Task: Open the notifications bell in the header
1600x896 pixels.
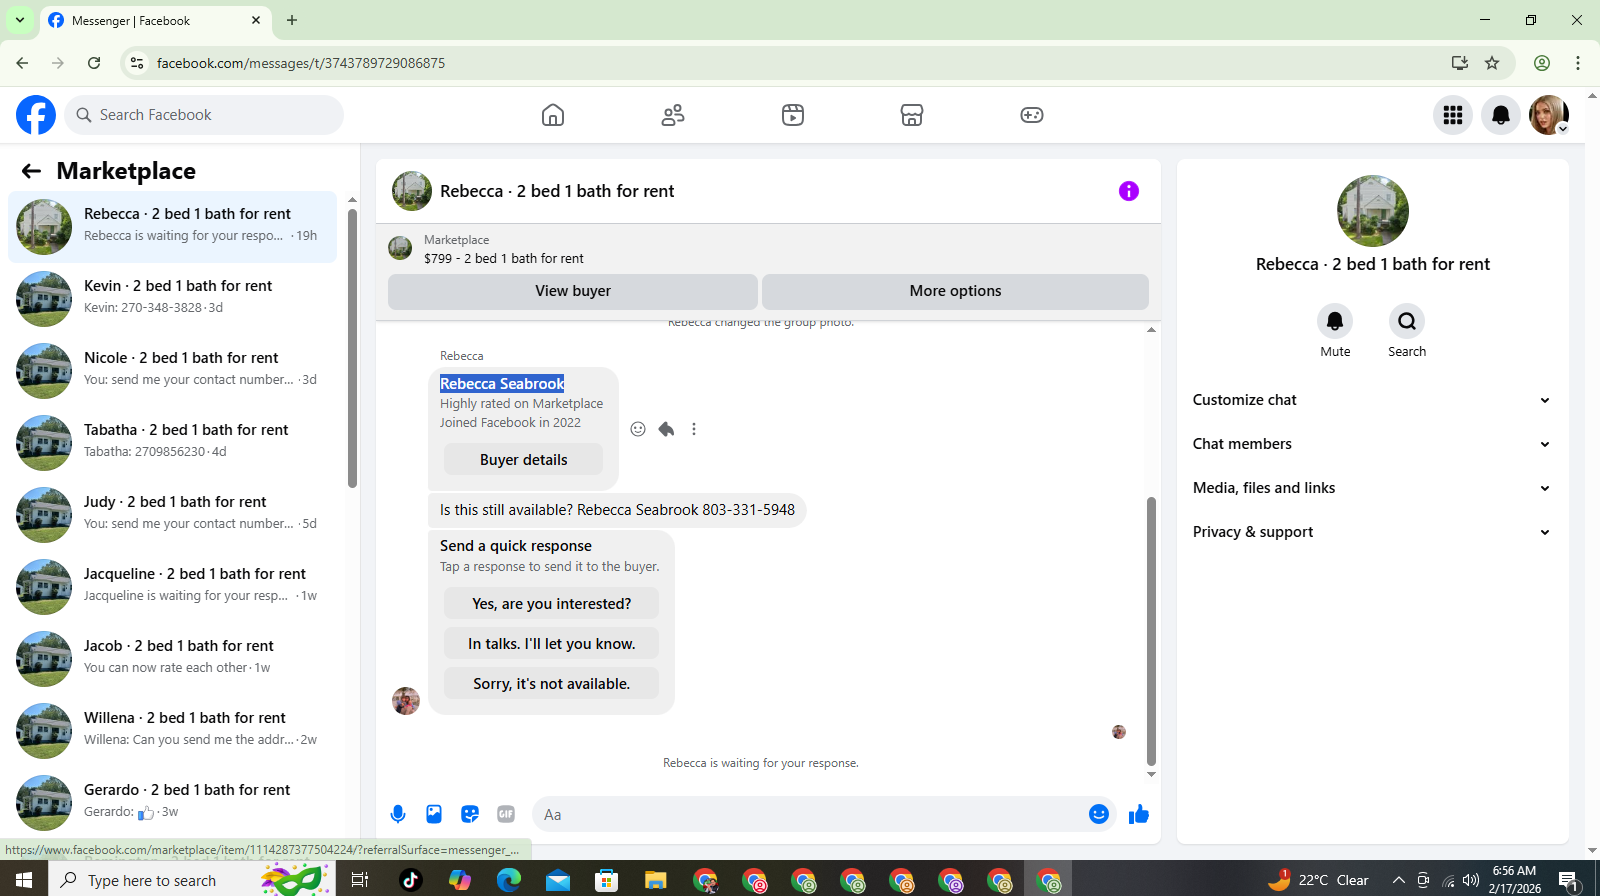Action: pos(1501,115)
